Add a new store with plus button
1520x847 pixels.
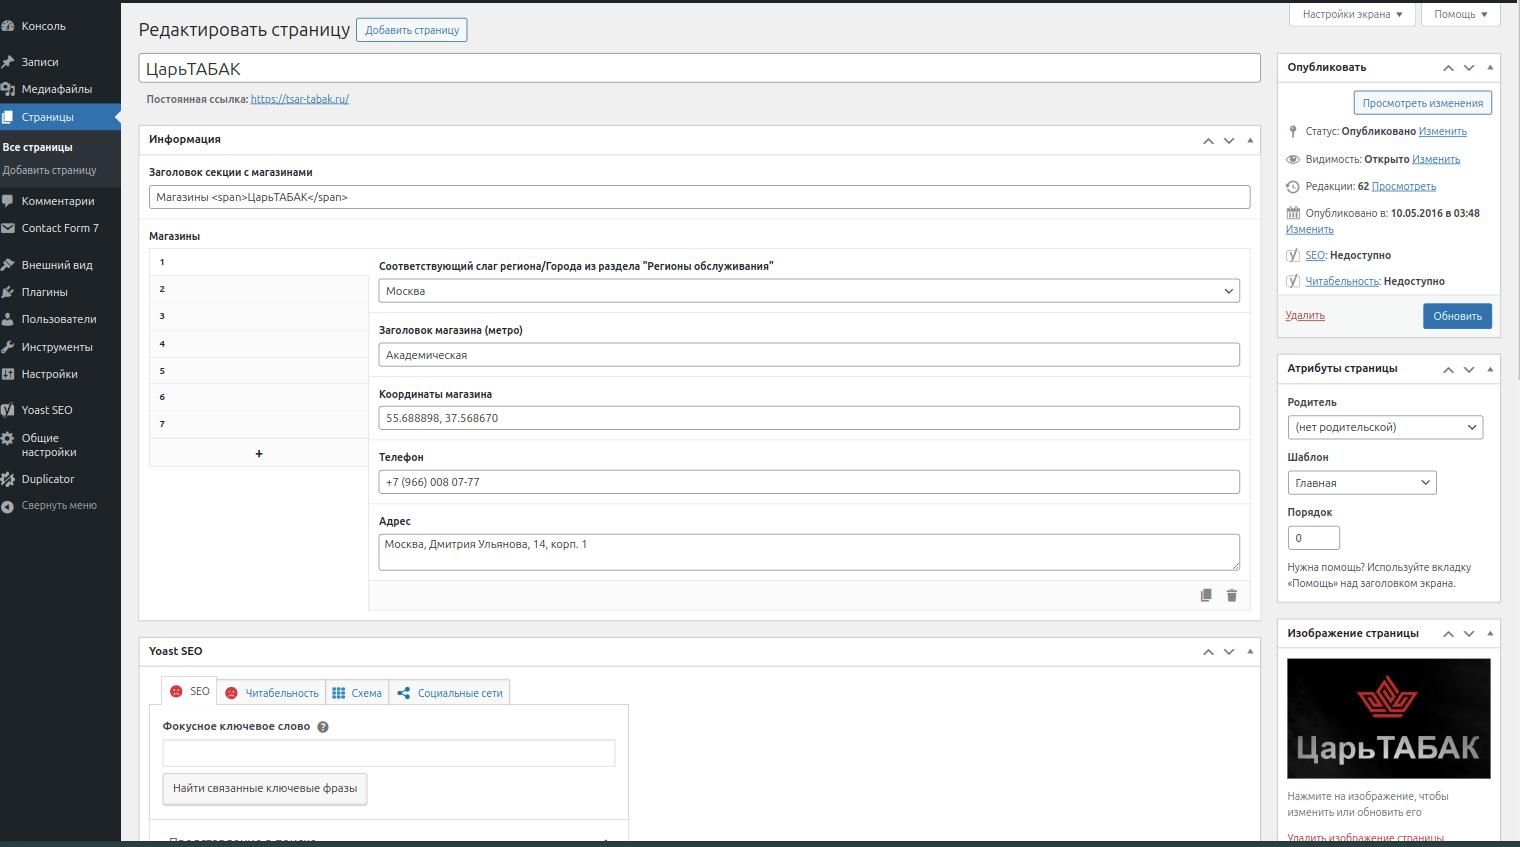(259, 453)
